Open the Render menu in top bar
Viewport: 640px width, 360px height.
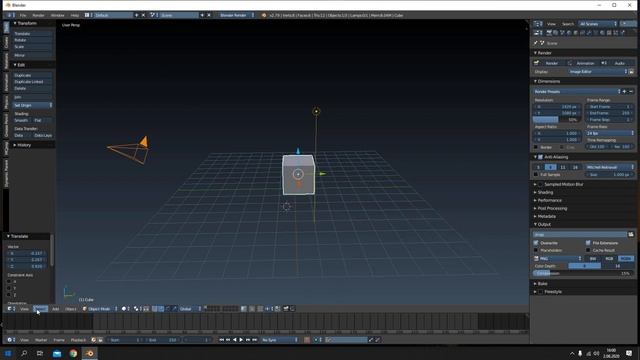pos(38,15)
